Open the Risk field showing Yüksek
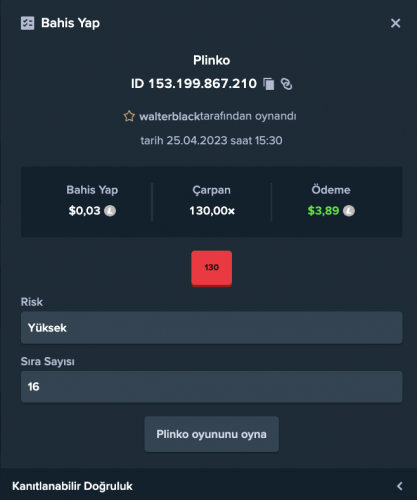The width and height of the screenshot is (417, 500). click(x=211, y=328)
